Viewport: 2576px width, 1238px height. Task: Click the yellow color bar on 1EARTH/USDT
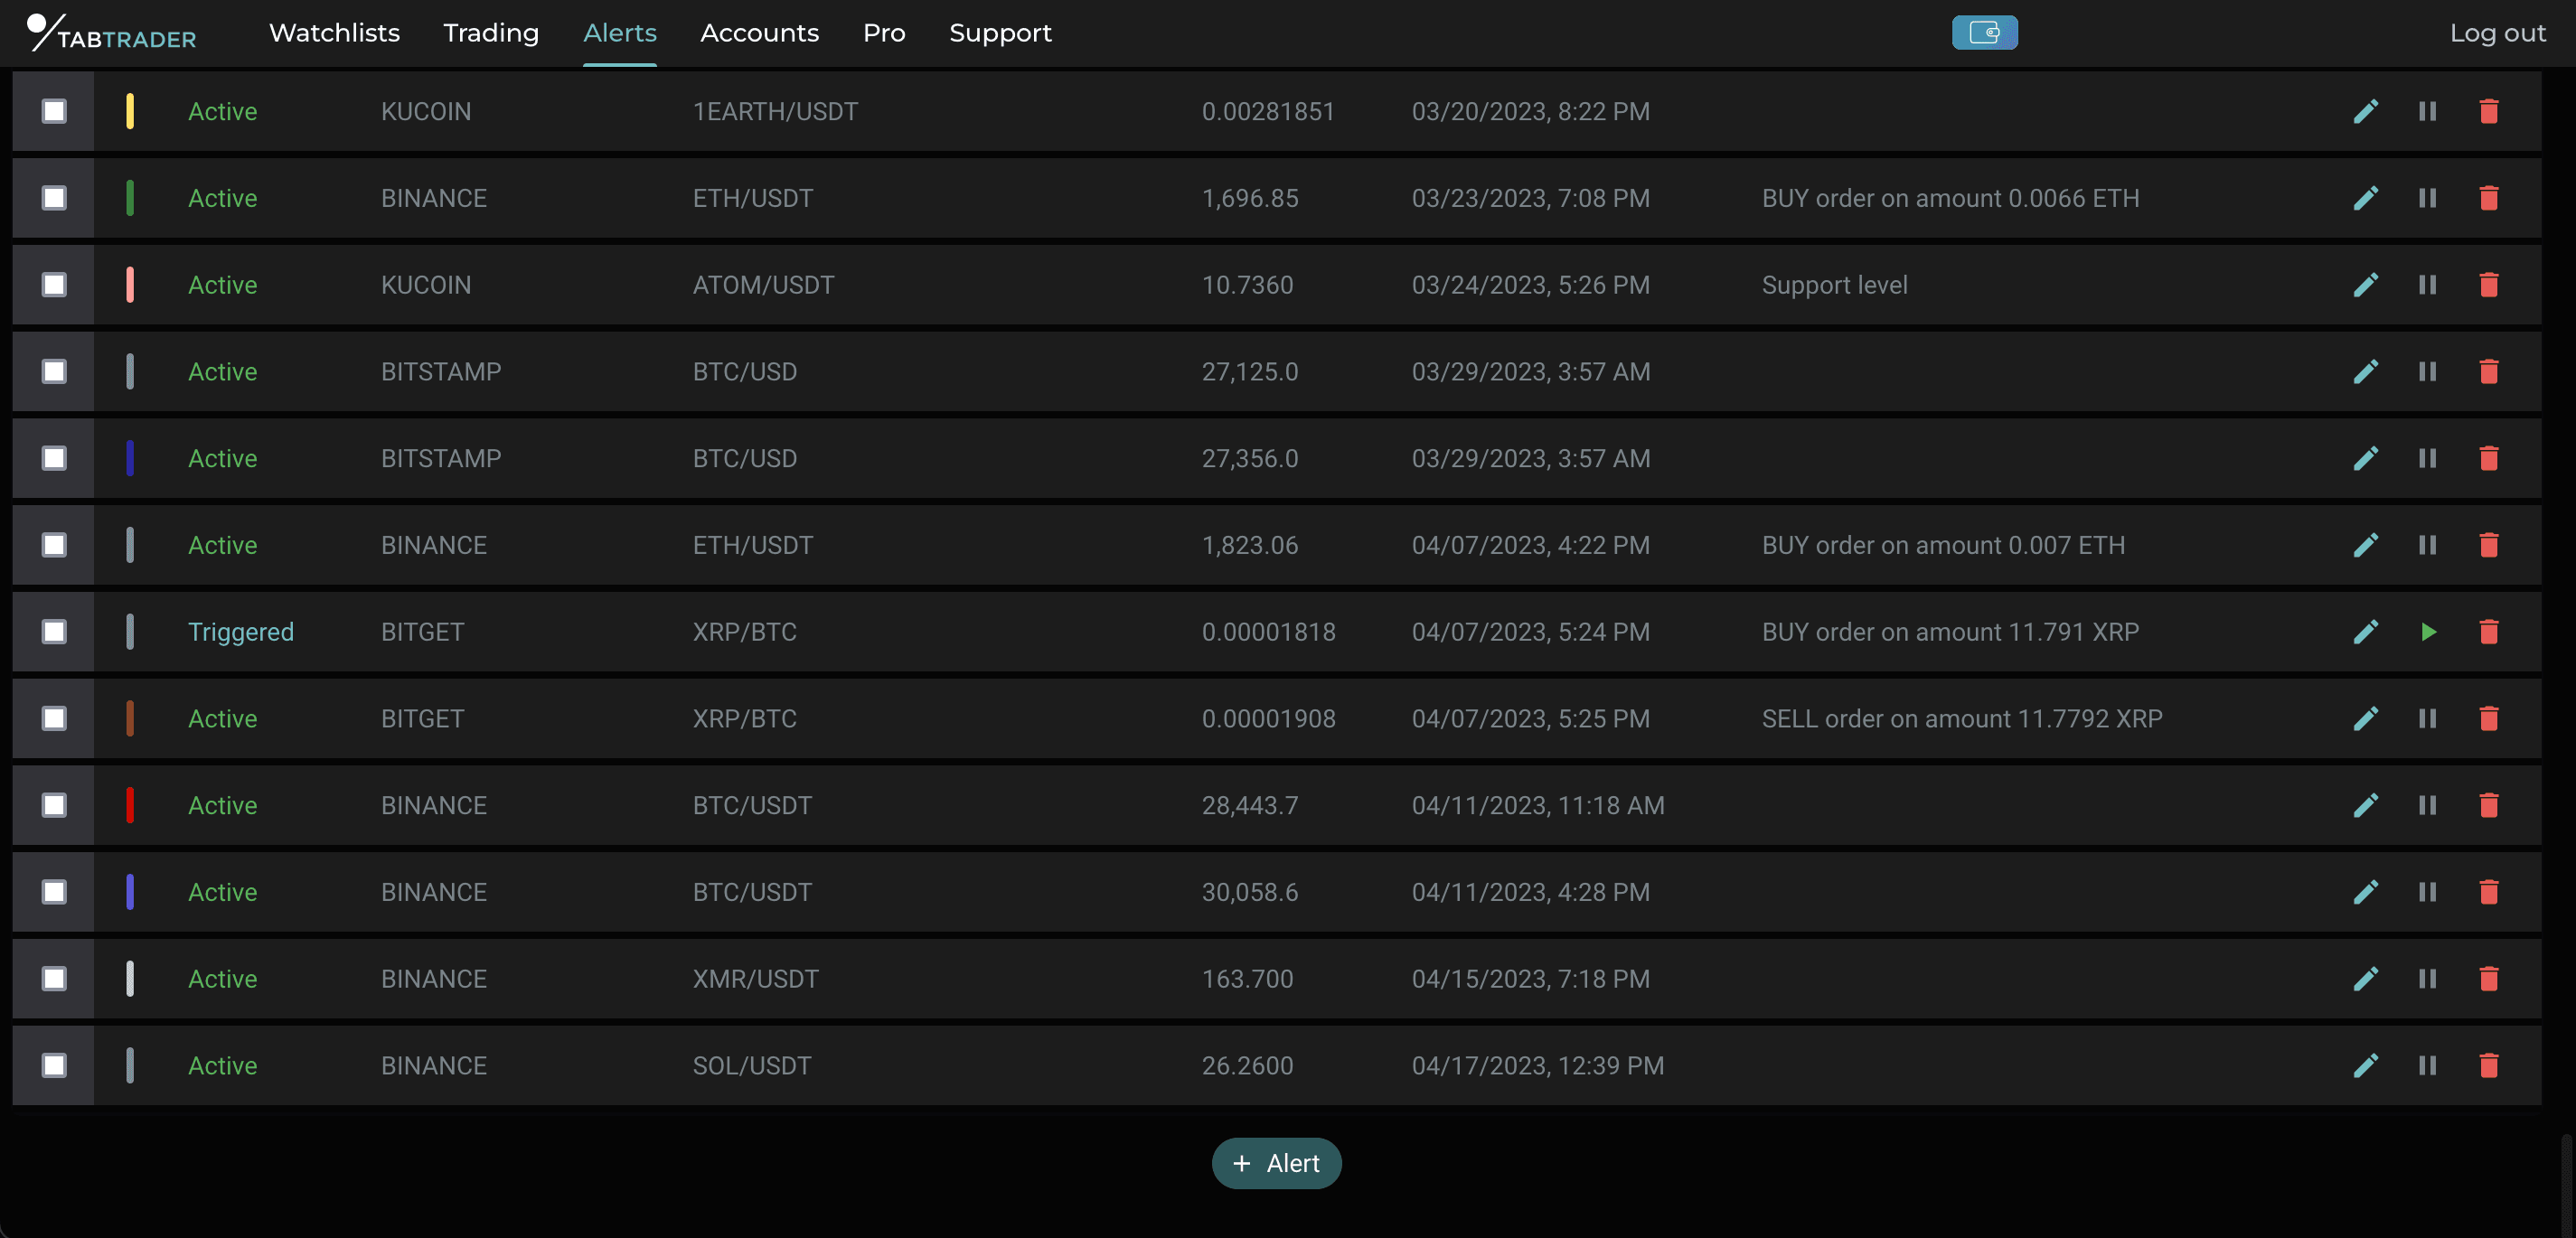[130, 111]
